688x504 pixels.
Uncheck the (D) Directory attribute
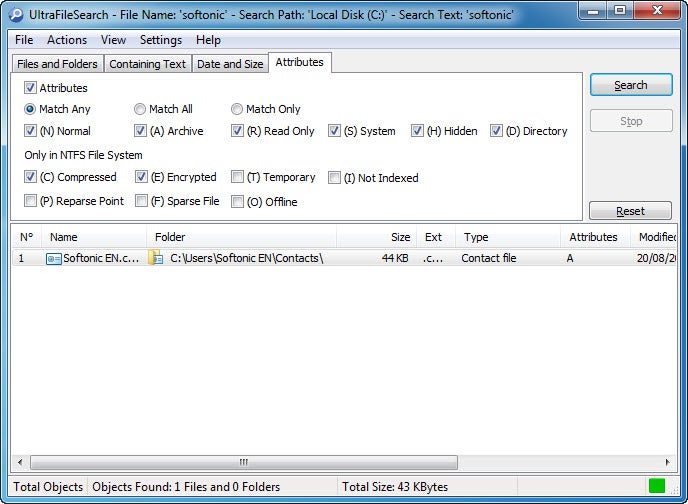click(496, 131)
